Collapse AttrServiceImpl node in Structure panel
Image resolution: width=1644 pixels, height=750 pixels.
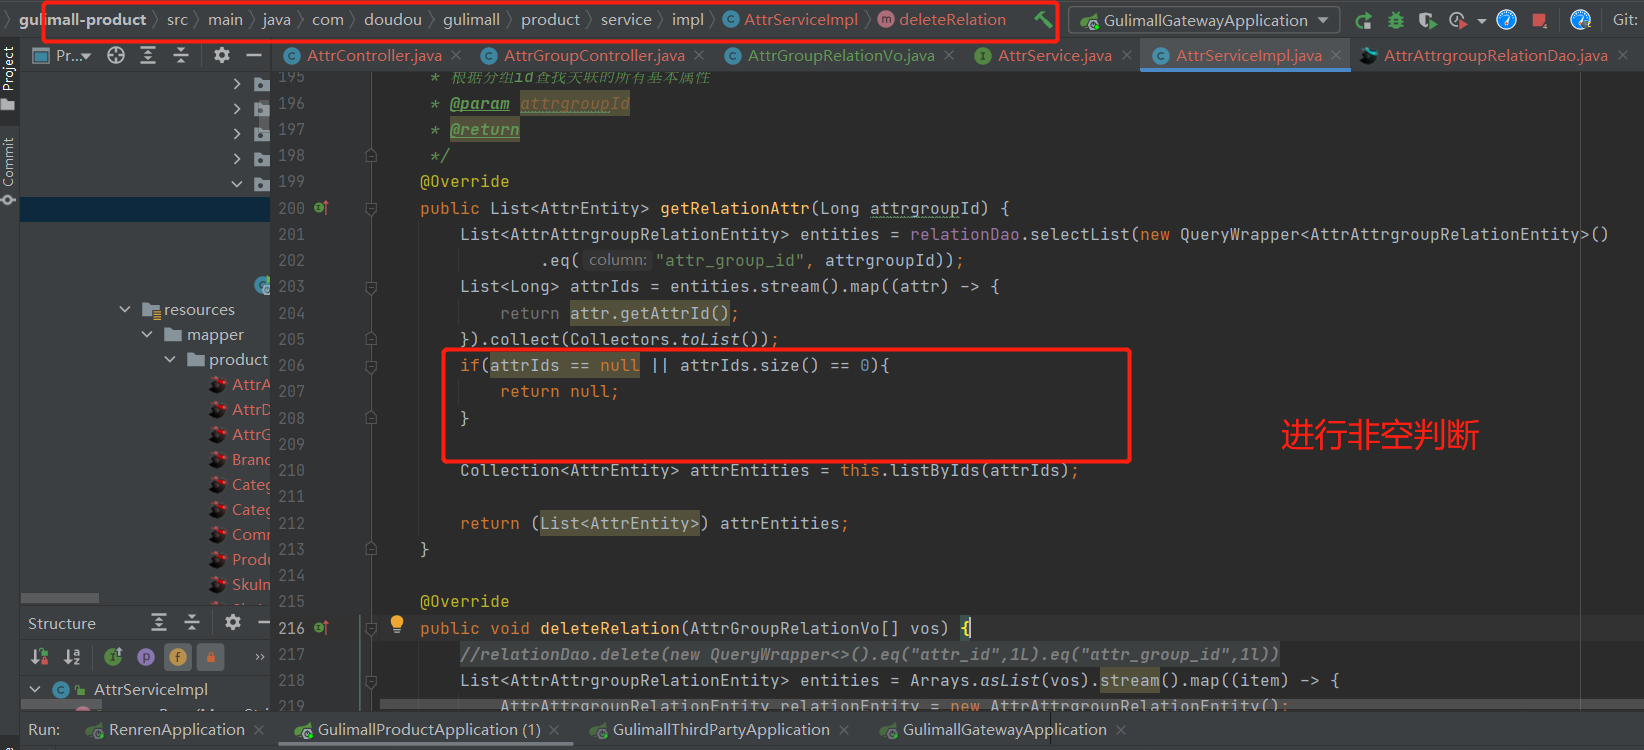[35, 689]
